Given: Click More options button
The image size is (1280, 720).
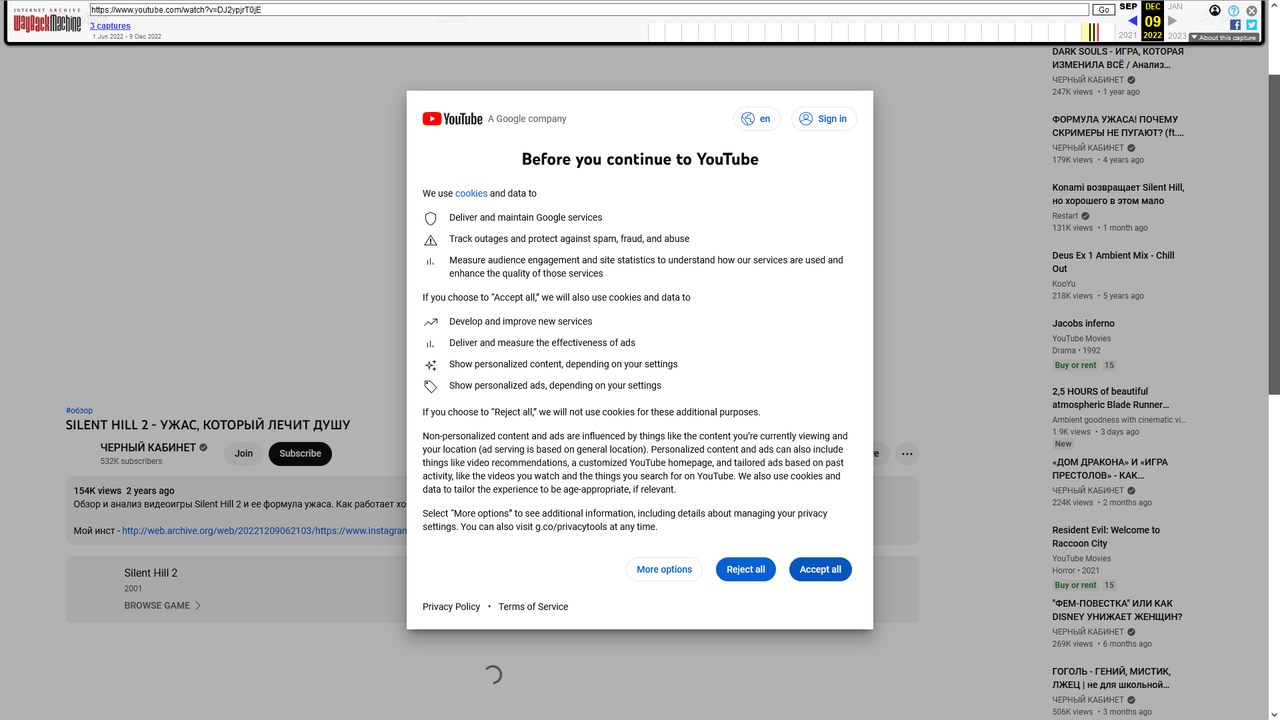Looking at the screenshot, I should pos(664,569).
